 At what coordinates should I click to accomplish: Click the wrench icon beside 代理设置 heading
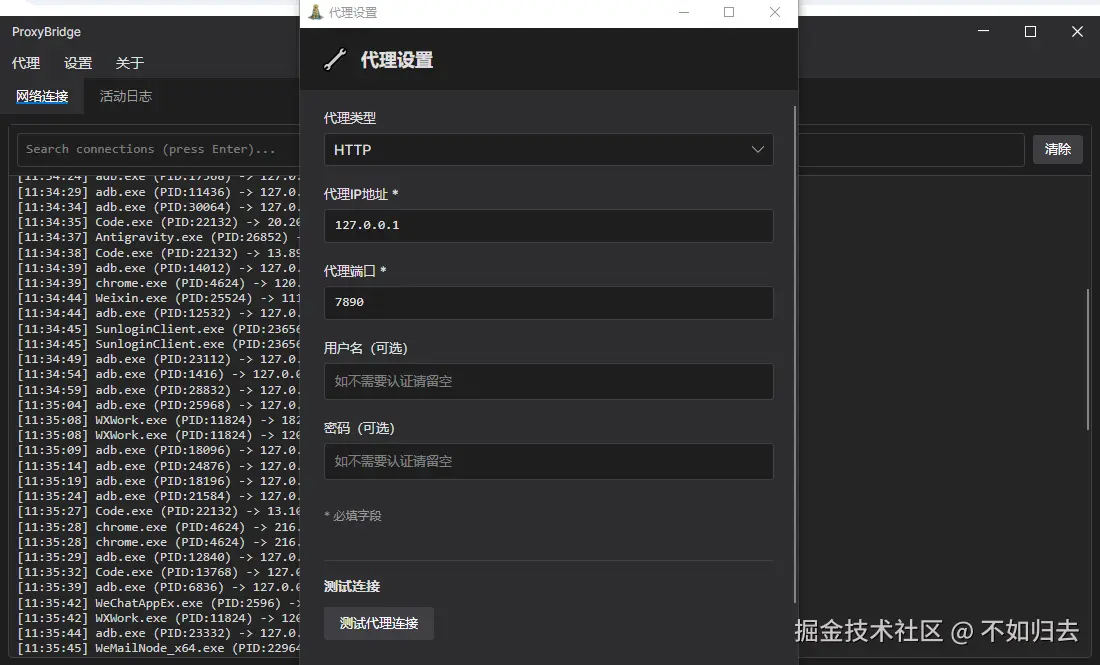click(335, 60)
